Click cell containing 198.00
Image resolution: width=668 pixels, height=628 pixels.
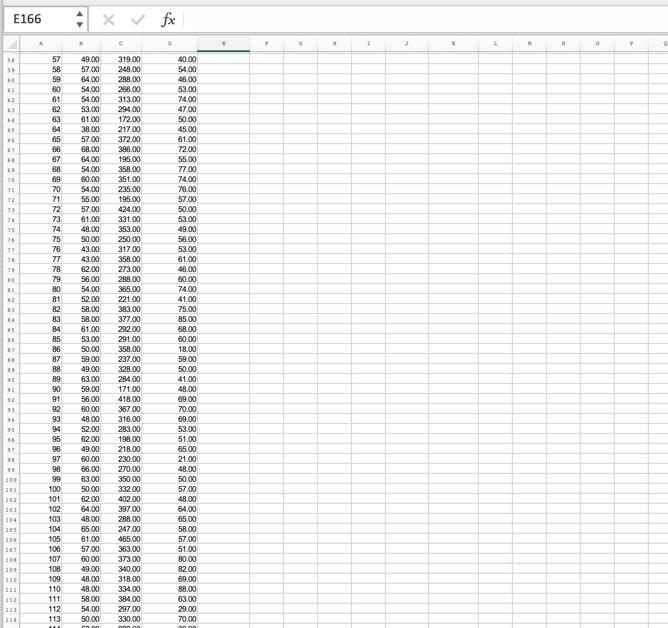[121, 439]
